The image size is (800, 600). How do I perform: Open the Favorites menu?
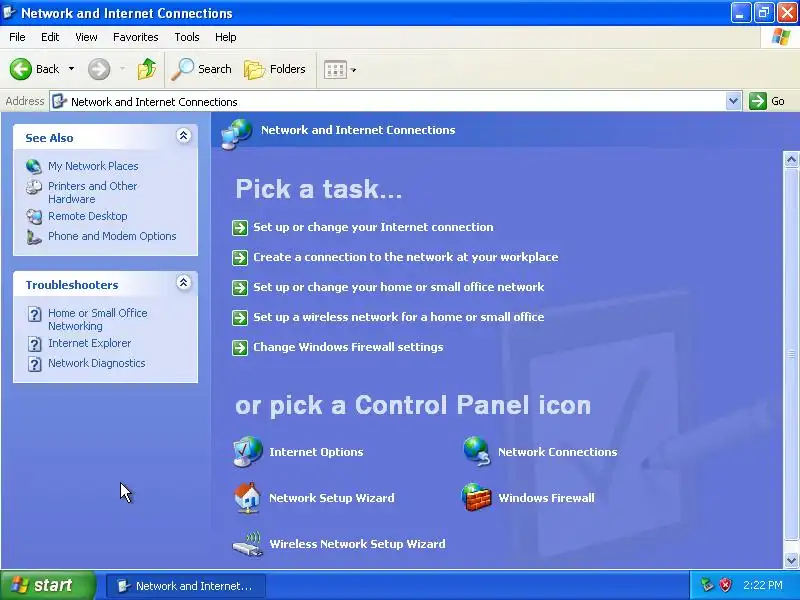click(x=136, y=37)
